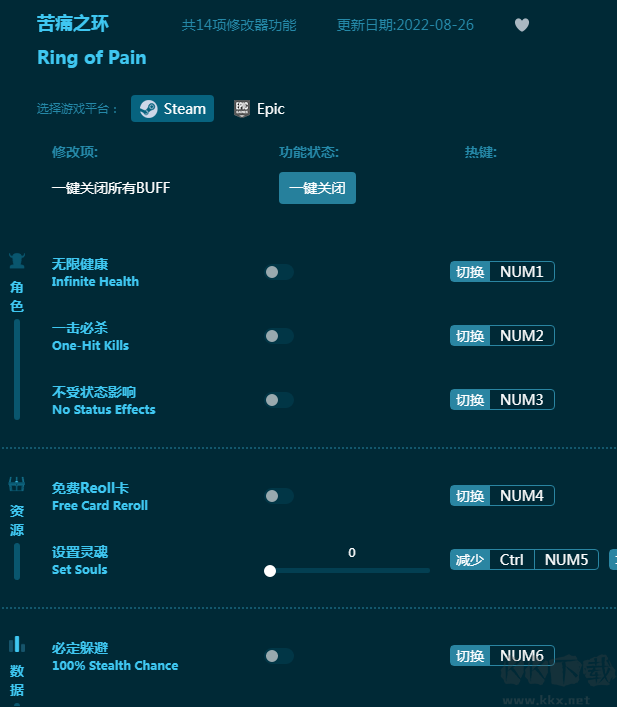The image size is (617, 707).
Task: Click the resources category icon in sidebar
Action: click(x=17, y=485)
